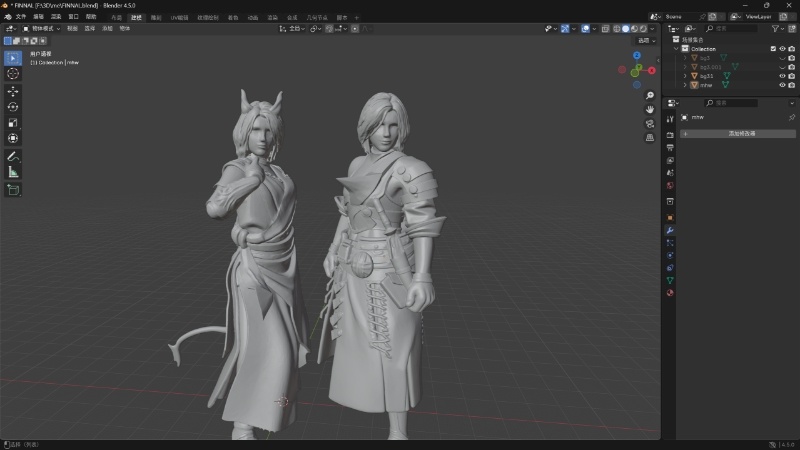Viewport: 800px width, 450px height.
Task: Disable bg31 in renders camera icon
Action: 791,76
